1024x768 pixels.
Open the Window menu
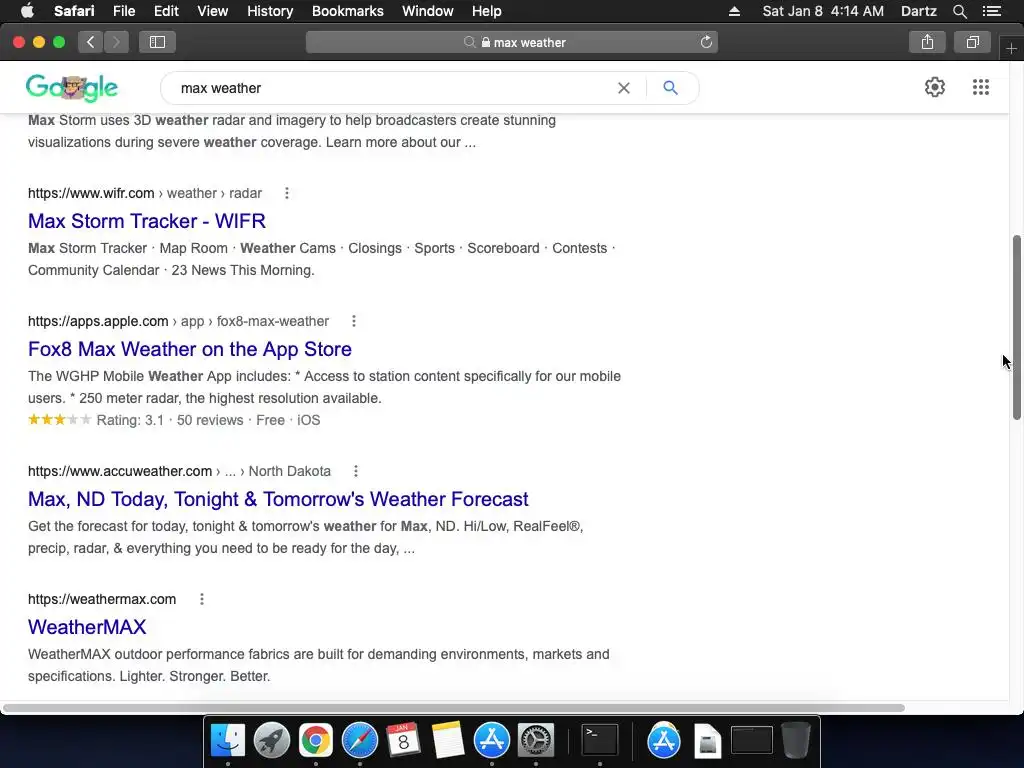(427, 11)
